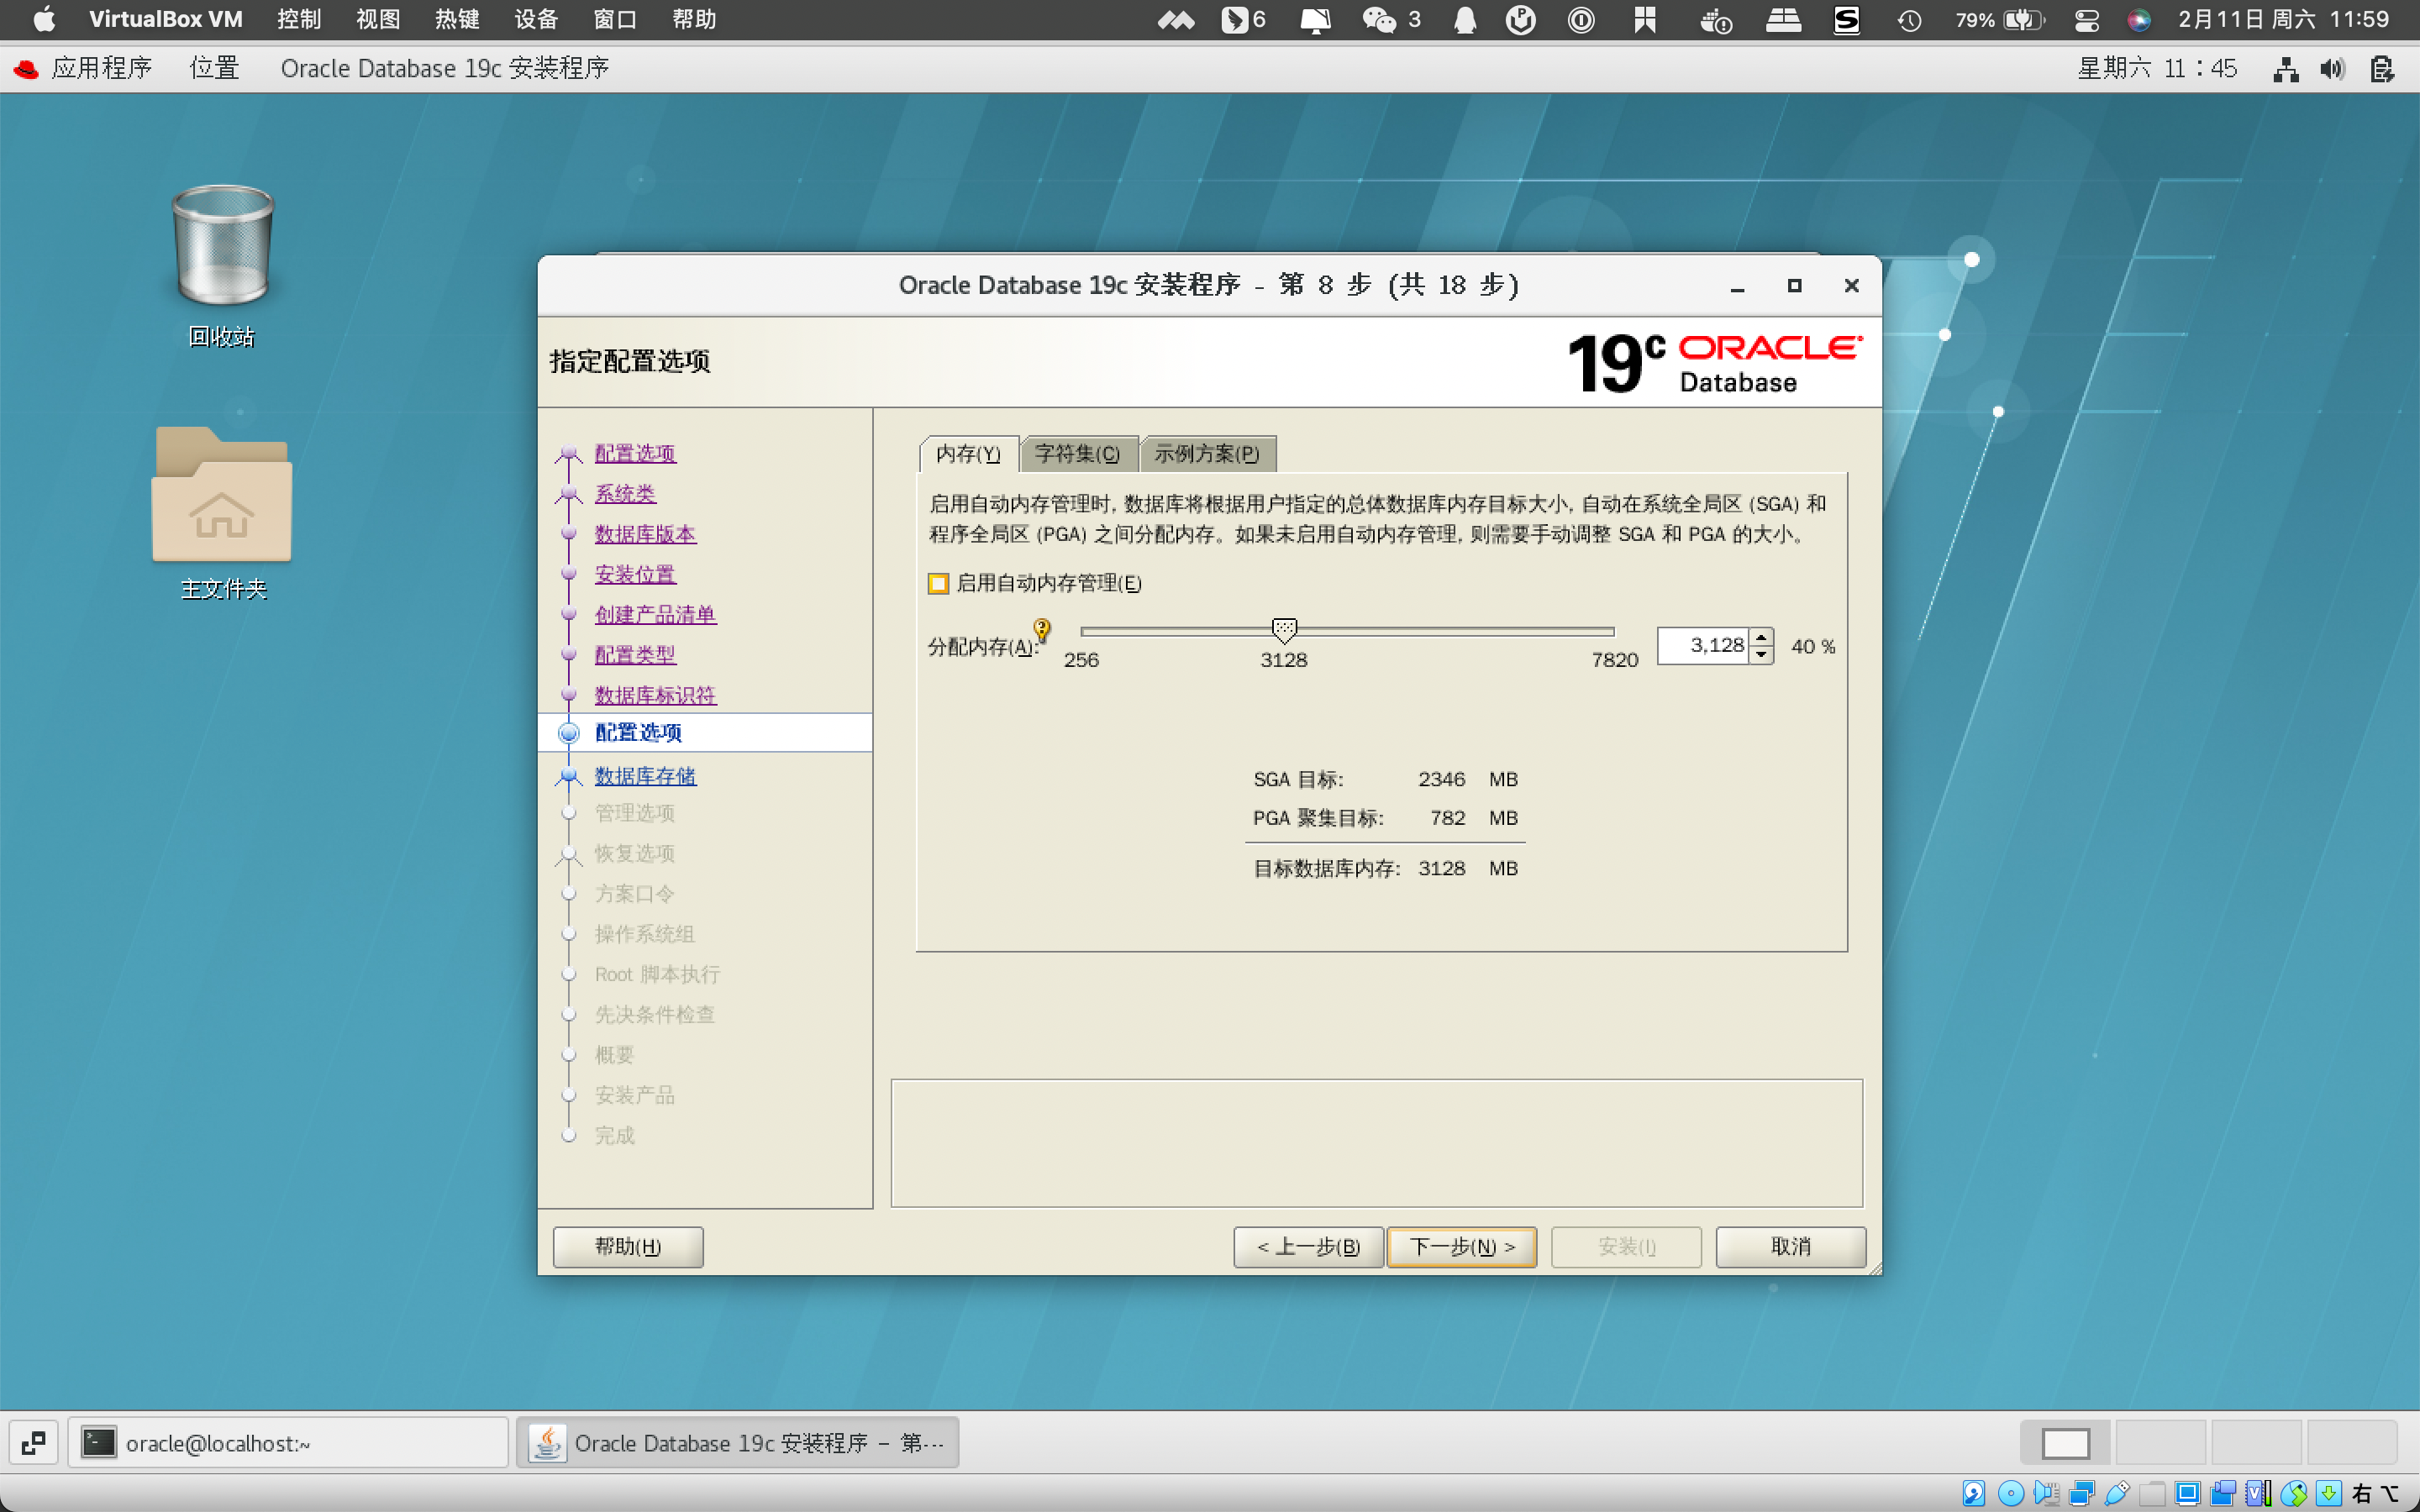Click the VirtualBox hard disk status icon
This screenshot has width=2420, height=1512.
(1974, 1493)
